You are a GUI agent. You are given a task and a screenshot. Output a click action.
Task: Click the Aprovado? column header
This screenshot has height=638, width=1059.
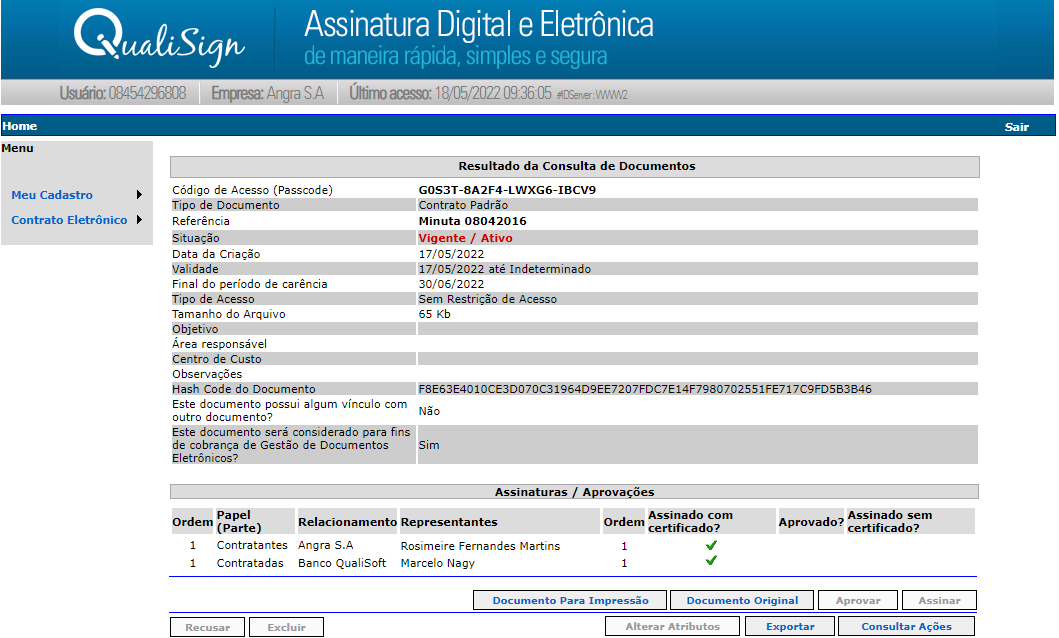point(811,523)
